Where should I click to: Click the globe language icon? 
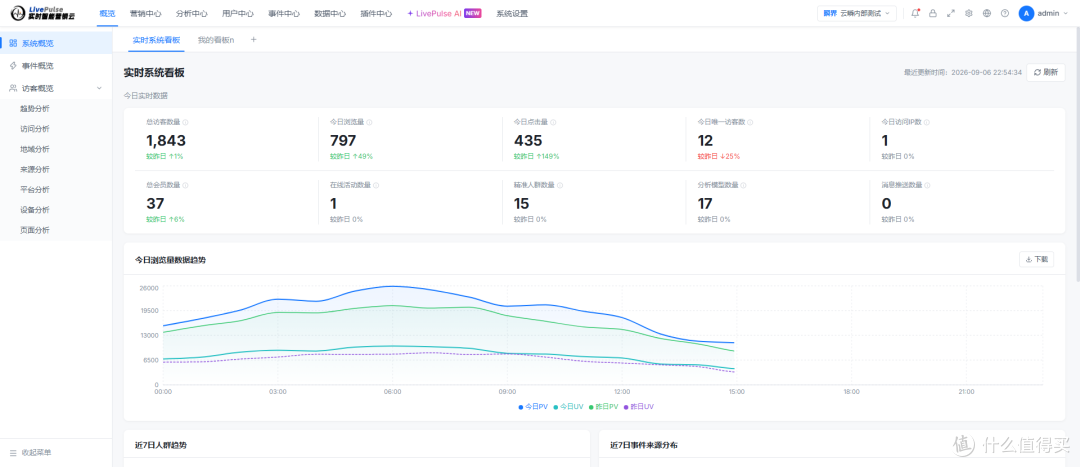click(986, 13)
